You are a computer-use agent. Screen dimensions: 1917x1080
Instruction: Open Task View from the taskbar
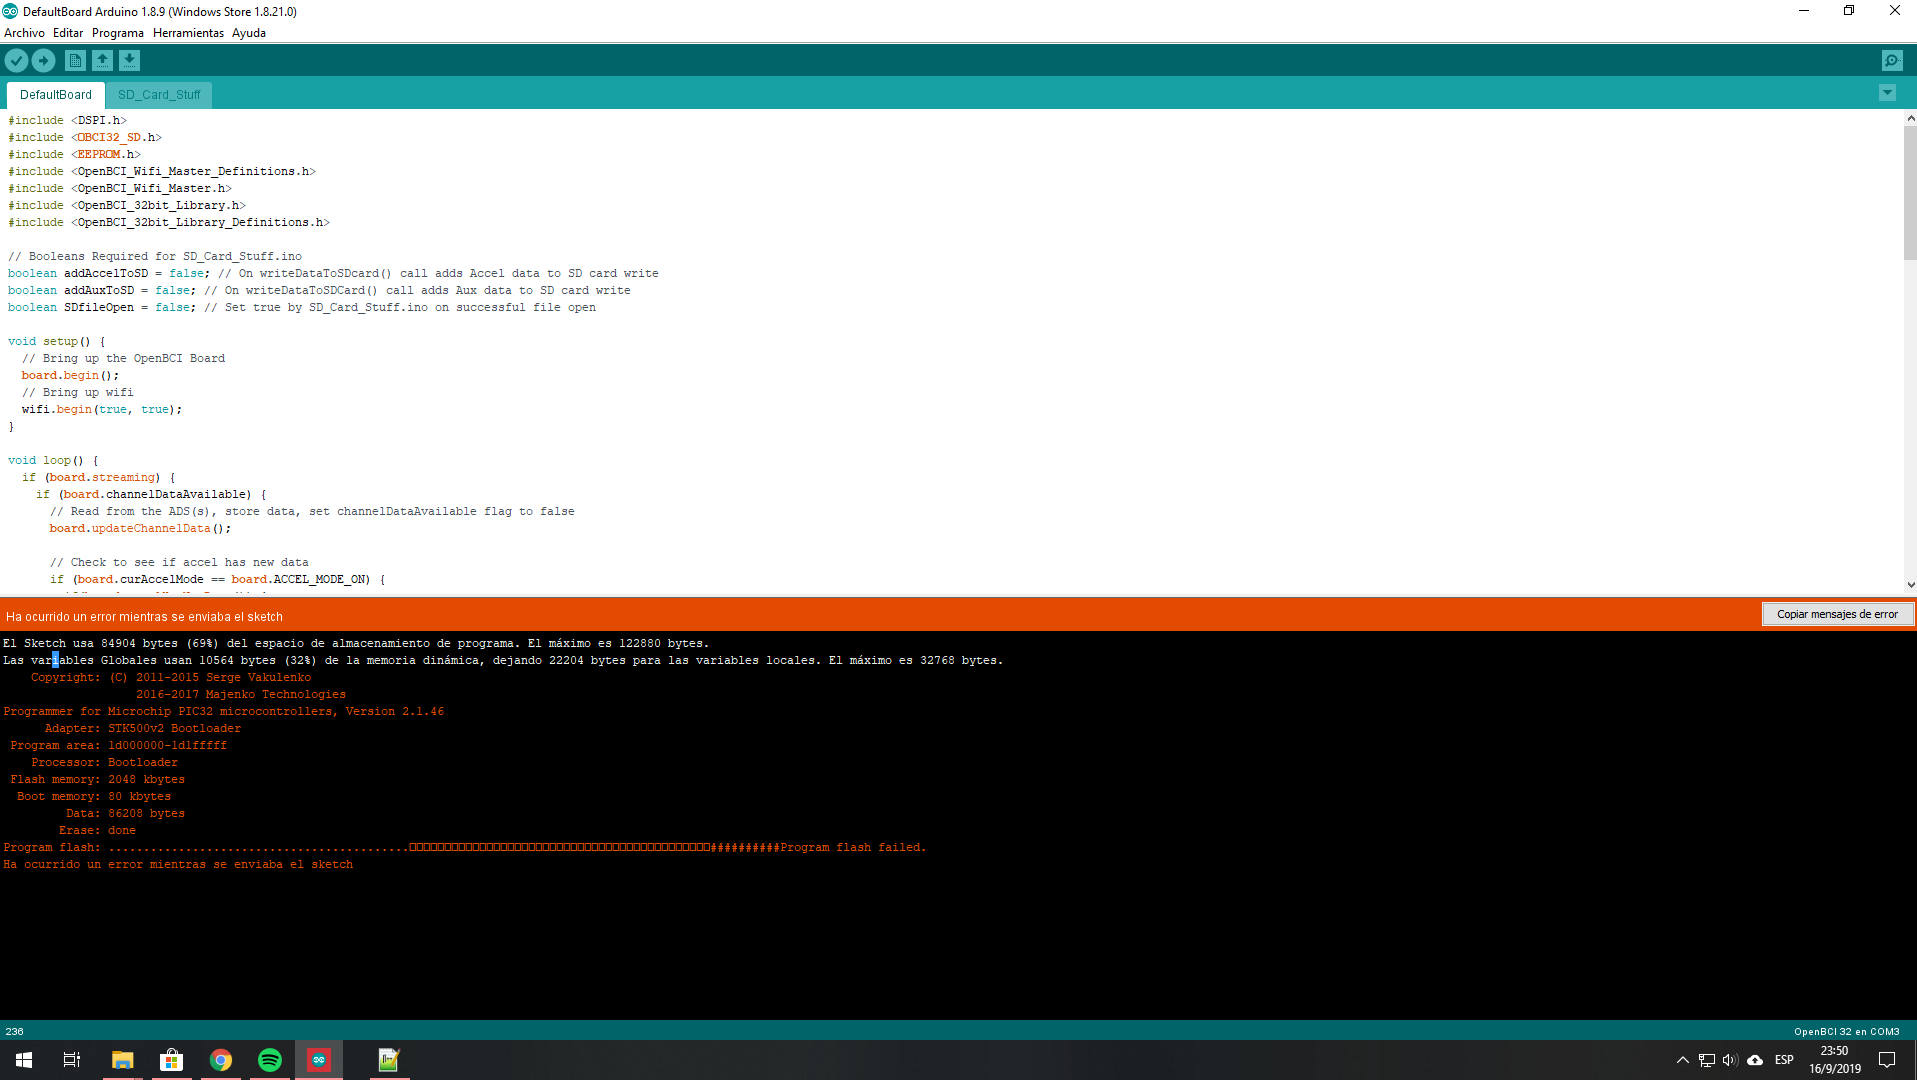click(72, 1060)
